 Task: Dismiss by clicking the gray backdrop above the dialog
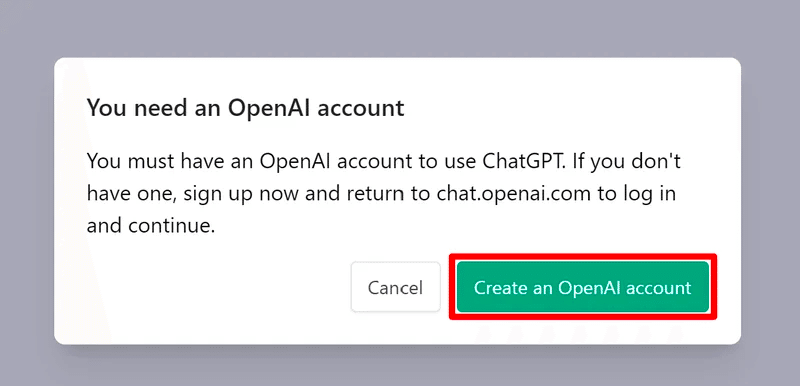[x=400, y=28]
